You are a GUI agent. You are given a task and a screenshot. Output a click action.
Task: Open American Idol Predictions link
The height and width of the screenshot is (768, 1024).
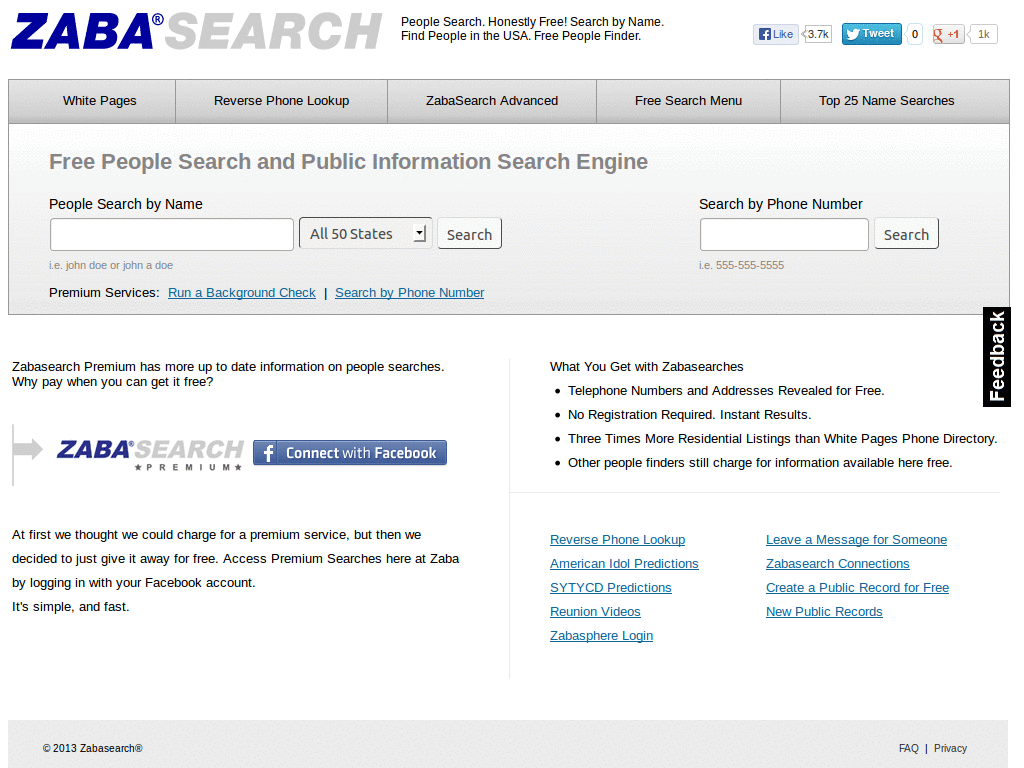coord(624,564)
